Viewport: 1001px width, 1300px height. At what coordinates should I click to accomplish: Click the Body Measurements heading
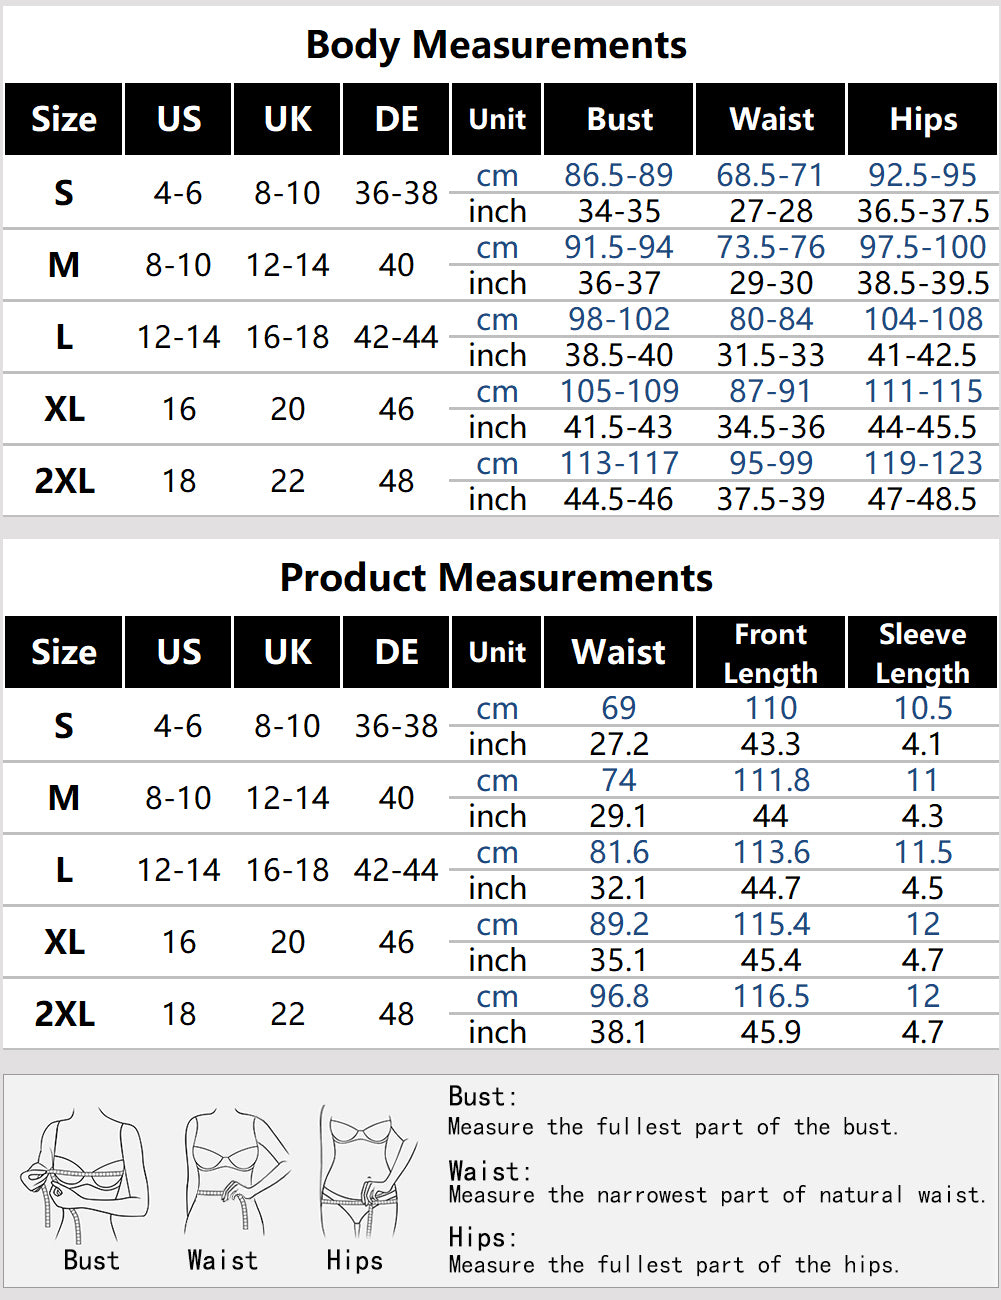click(x=496, y=45)
